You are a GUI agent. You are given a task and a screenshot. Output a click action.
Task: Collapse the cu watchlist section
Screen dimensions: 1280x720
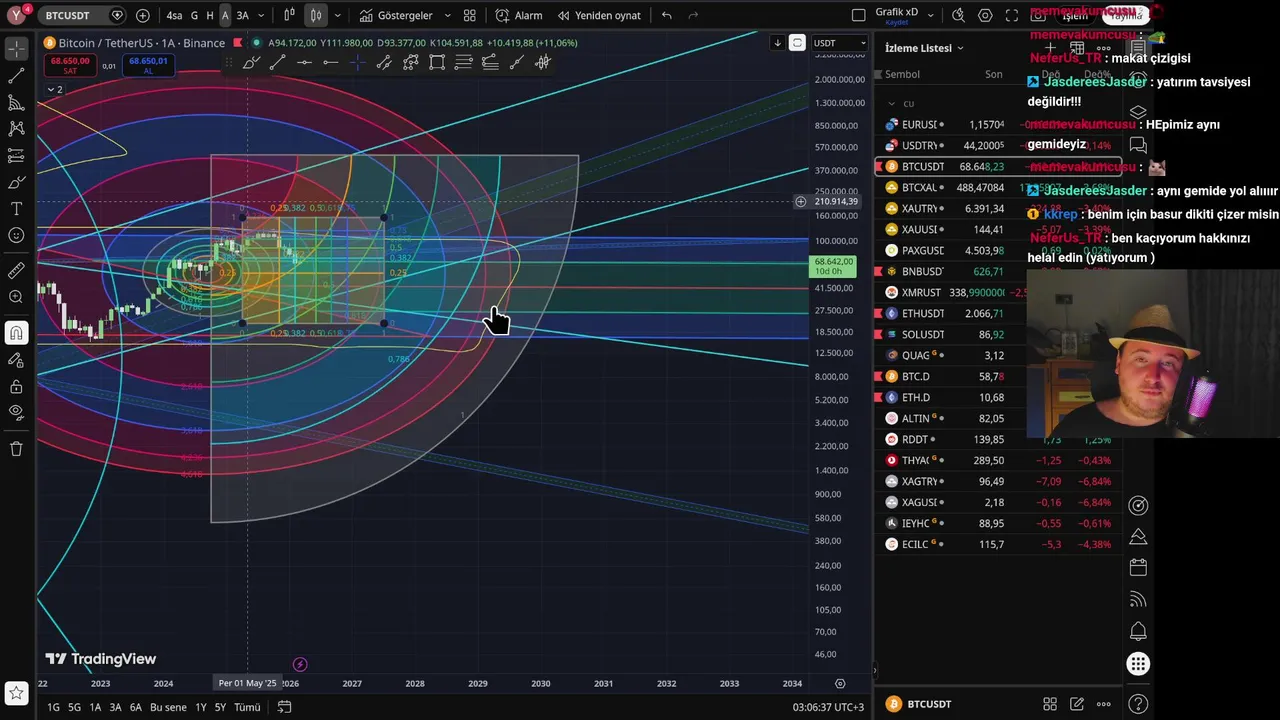coord(892,103)
